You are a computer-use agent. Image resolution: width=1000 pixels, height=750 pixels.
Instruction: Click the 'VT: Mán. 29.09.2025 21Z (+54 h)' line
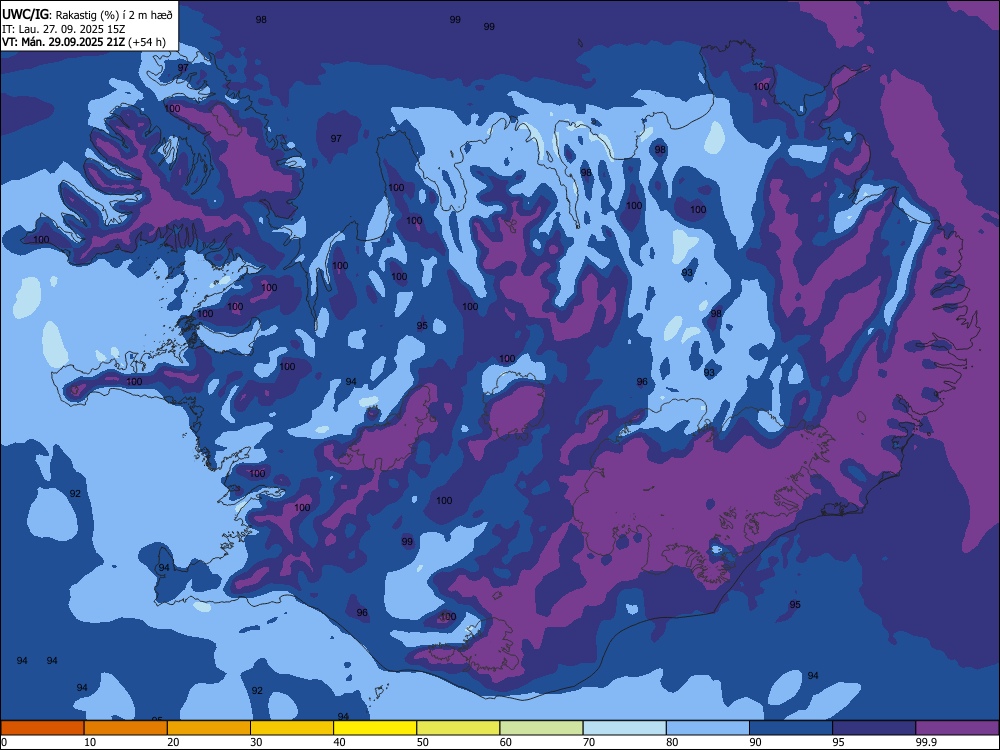click(84, 42)
